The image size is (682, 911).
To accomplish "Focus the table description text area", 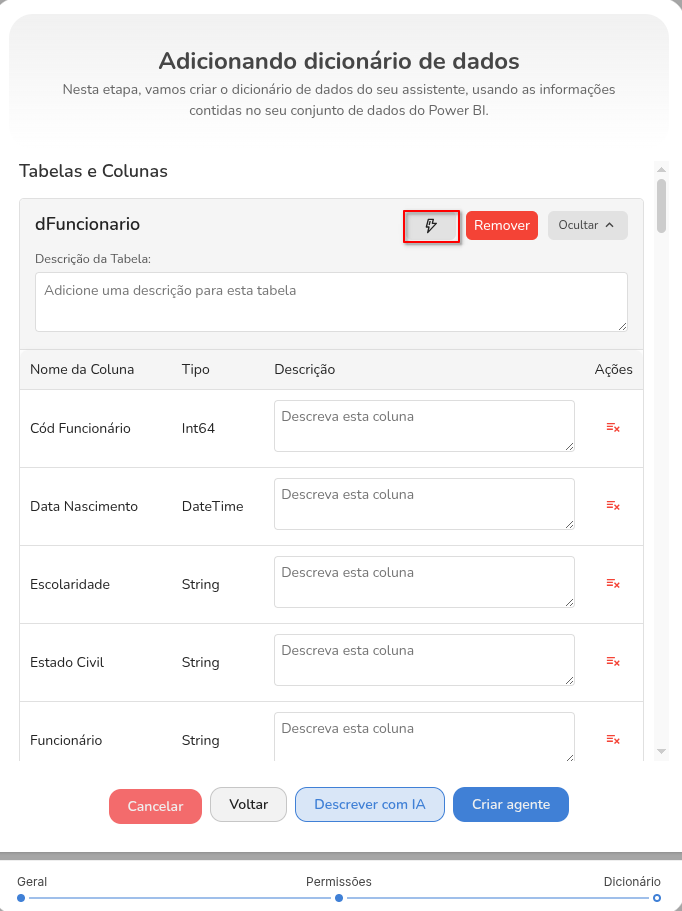I will (x=331, y=301).
